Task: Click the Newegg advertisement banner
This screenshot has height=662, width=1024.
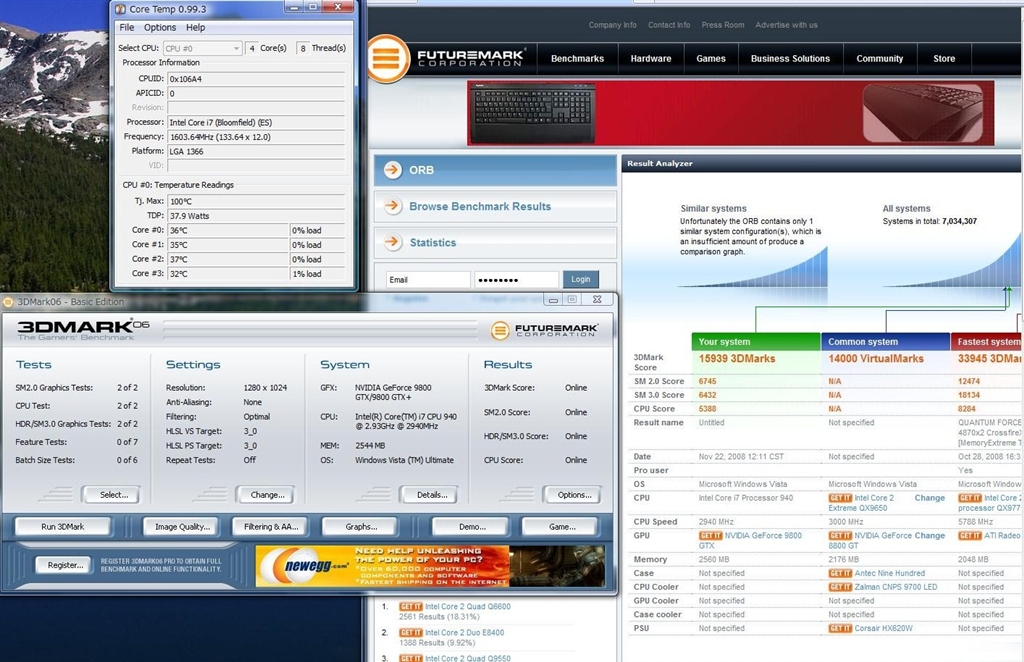Action: click(x=430, y=566)
